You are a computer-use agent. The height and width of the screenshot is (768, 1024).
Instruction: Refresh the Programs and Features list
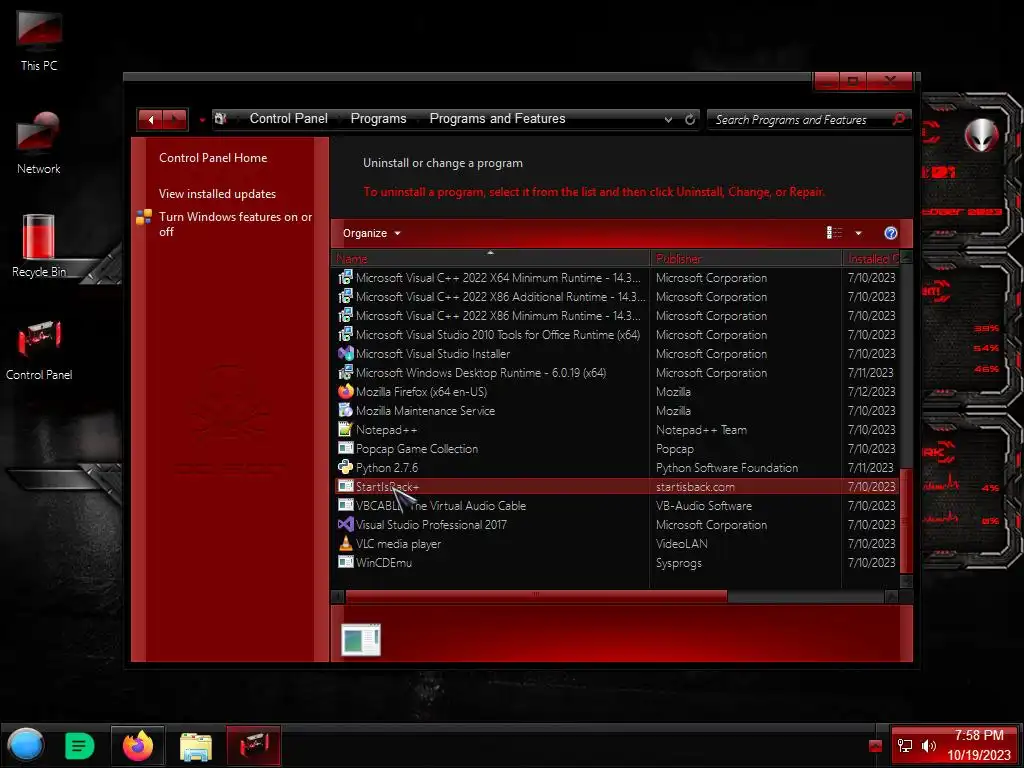[x=690, y=120]
